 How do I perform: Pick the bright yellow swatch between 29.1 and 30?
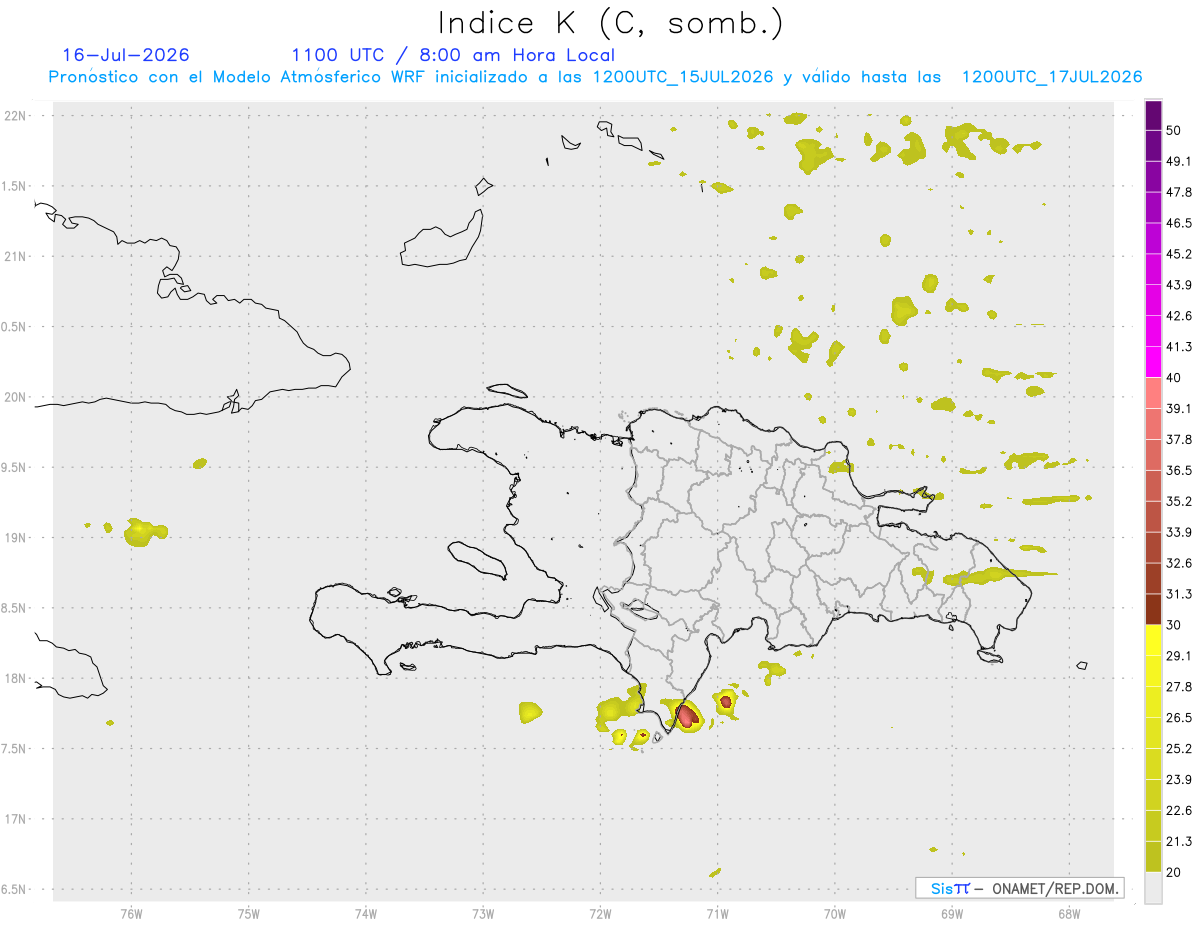(1153, 640)
